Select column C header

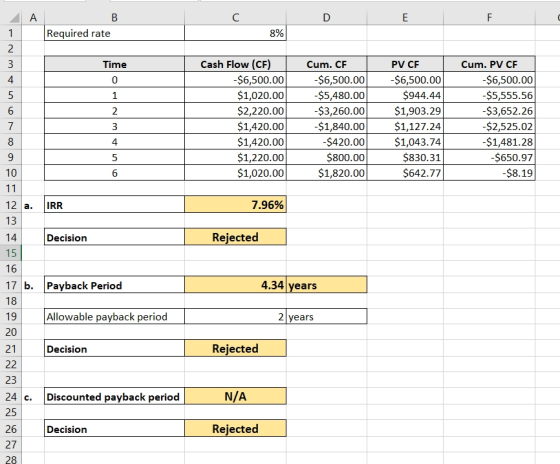coord(235,18)
